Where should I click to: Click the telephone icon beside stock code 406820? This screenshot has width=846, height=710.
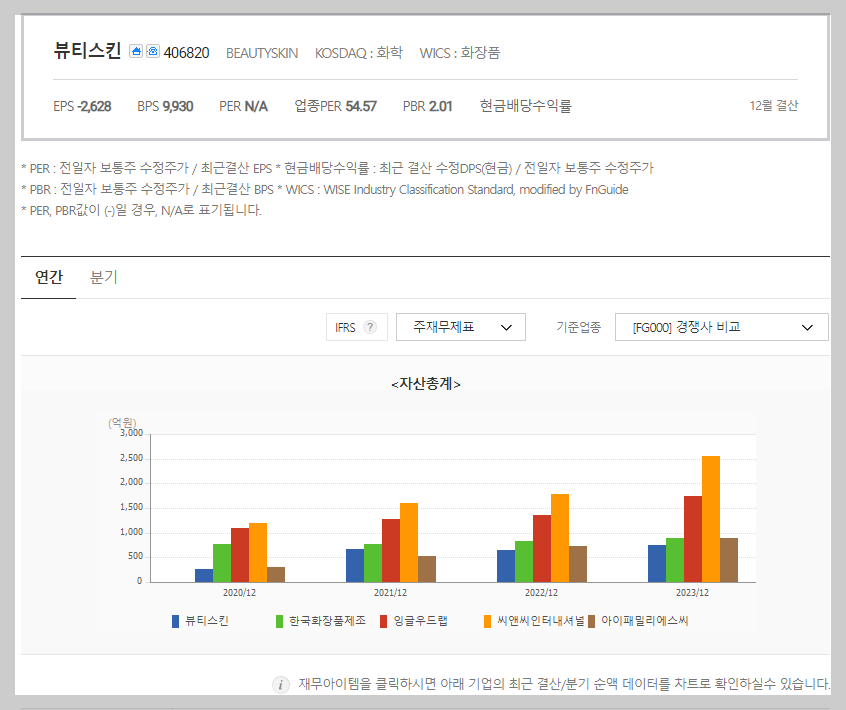click(153, 51)
